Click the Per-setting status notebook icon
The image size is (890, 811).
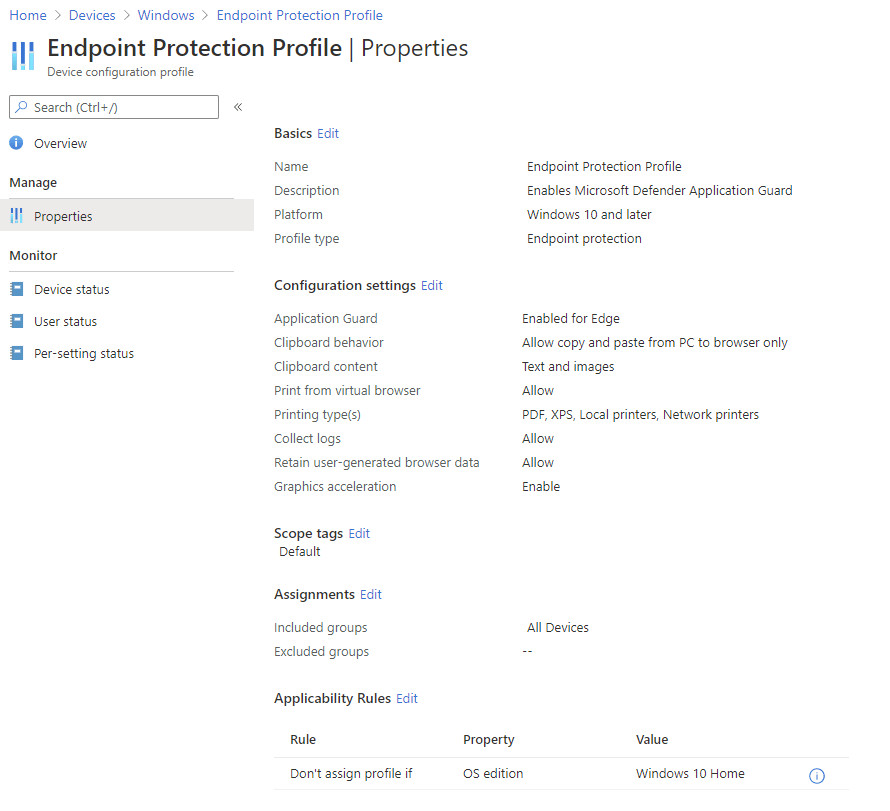tap(16, 353)
